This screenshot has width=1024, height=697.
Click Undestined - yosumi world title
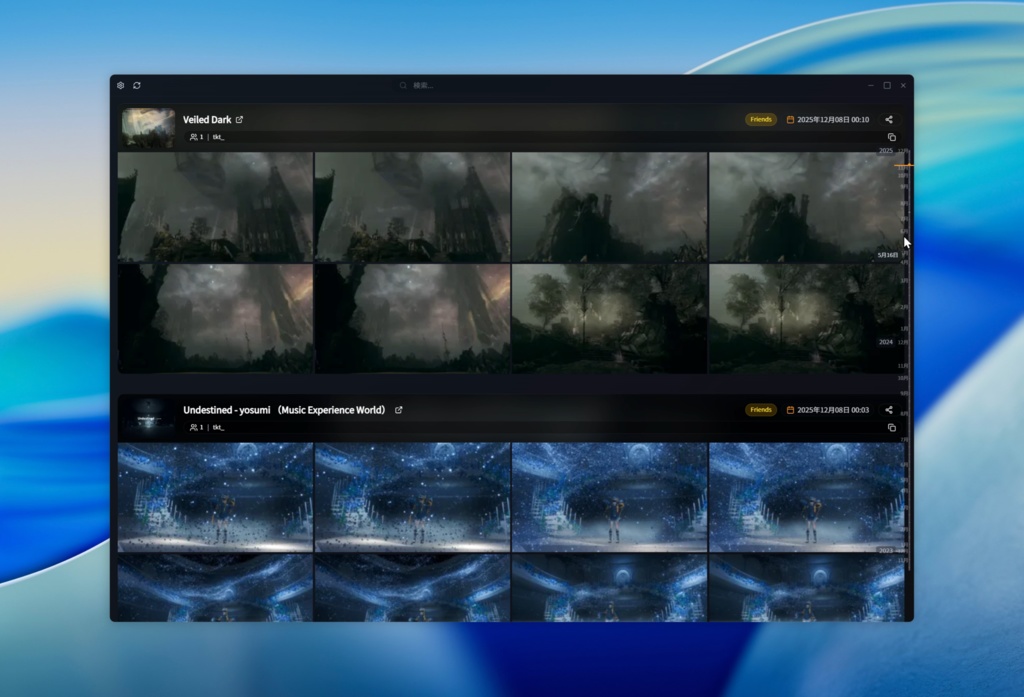(x=285, y=410)
